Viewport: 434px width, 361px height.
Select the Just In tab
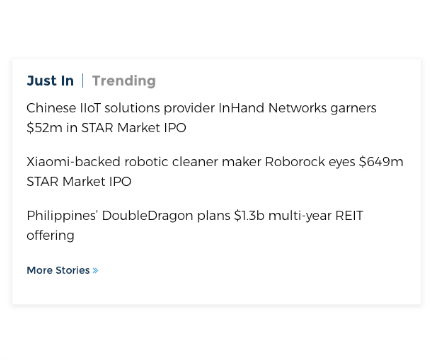[x=50, y=81]
